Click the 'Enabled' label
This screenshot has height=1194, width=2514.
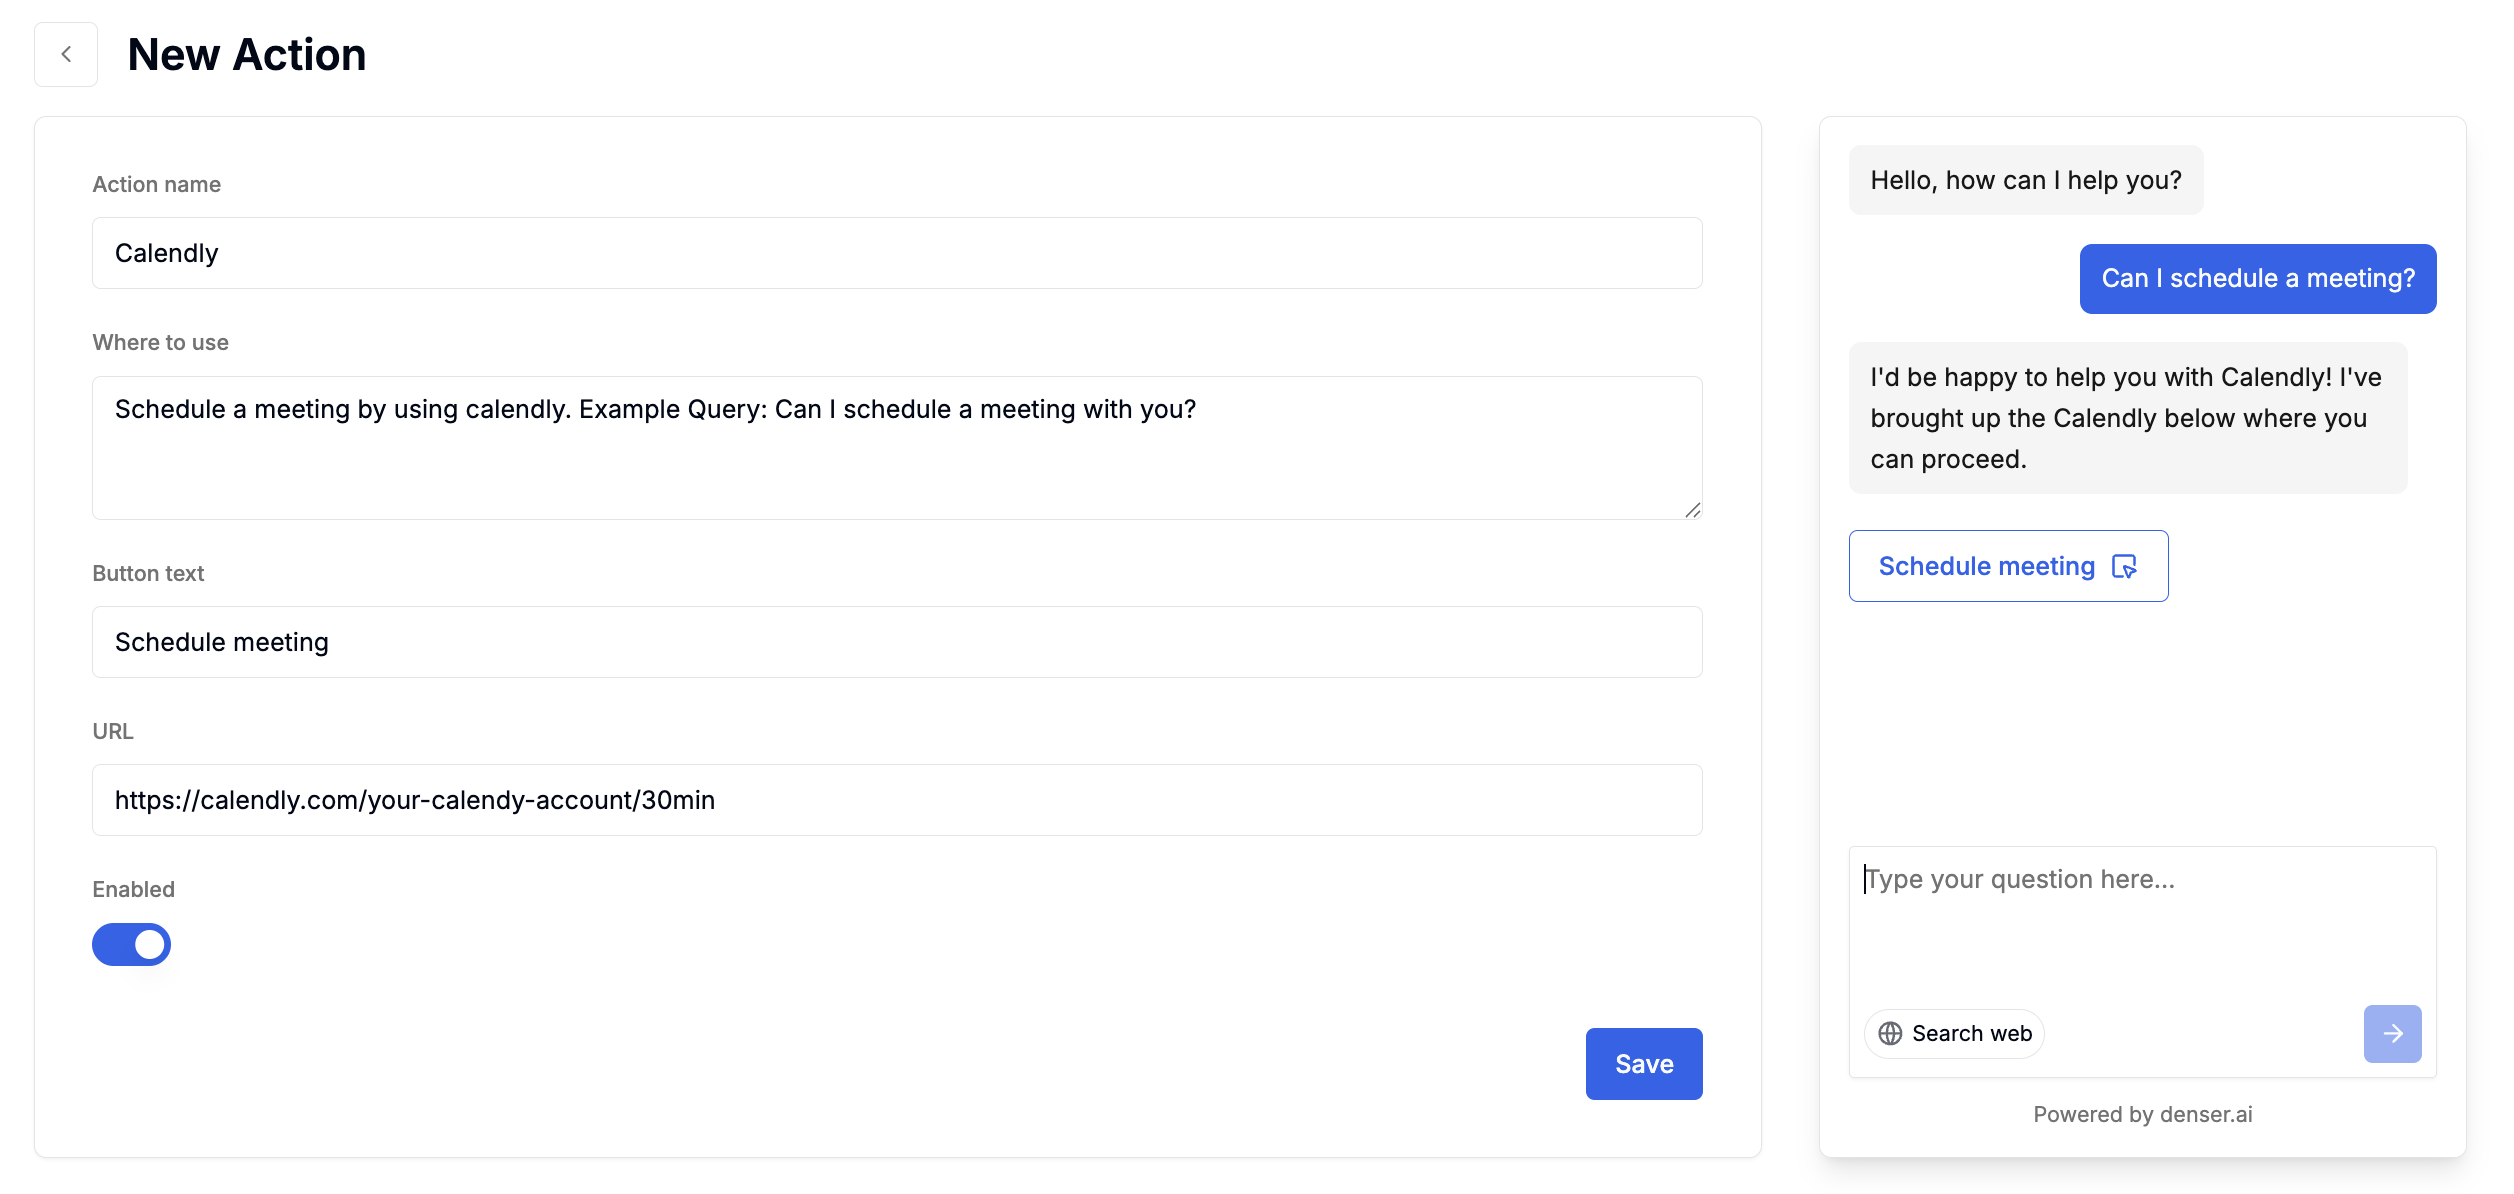click(133, 889)
